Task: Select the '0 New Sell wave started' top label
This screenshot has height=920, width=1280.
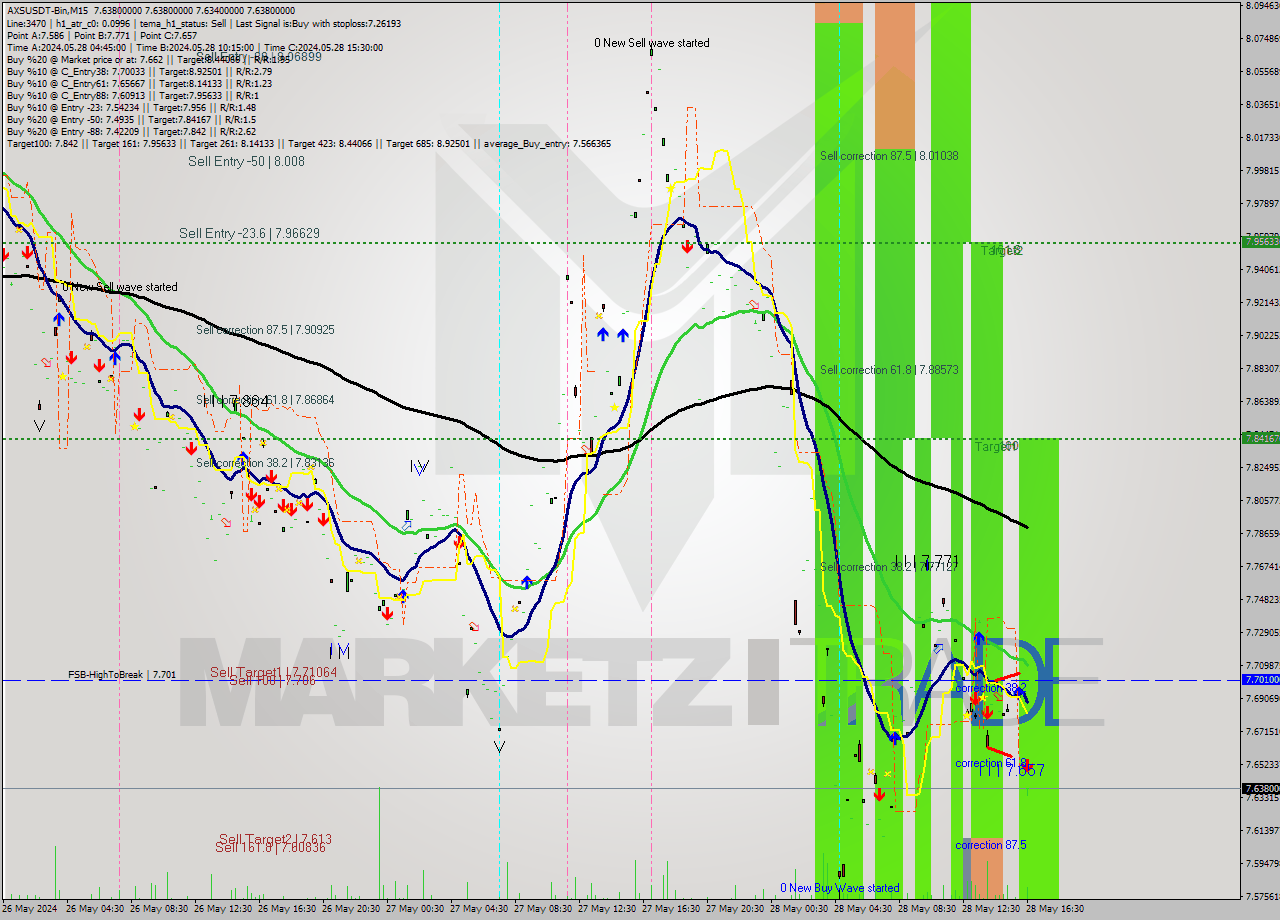Action: (652, 43)
